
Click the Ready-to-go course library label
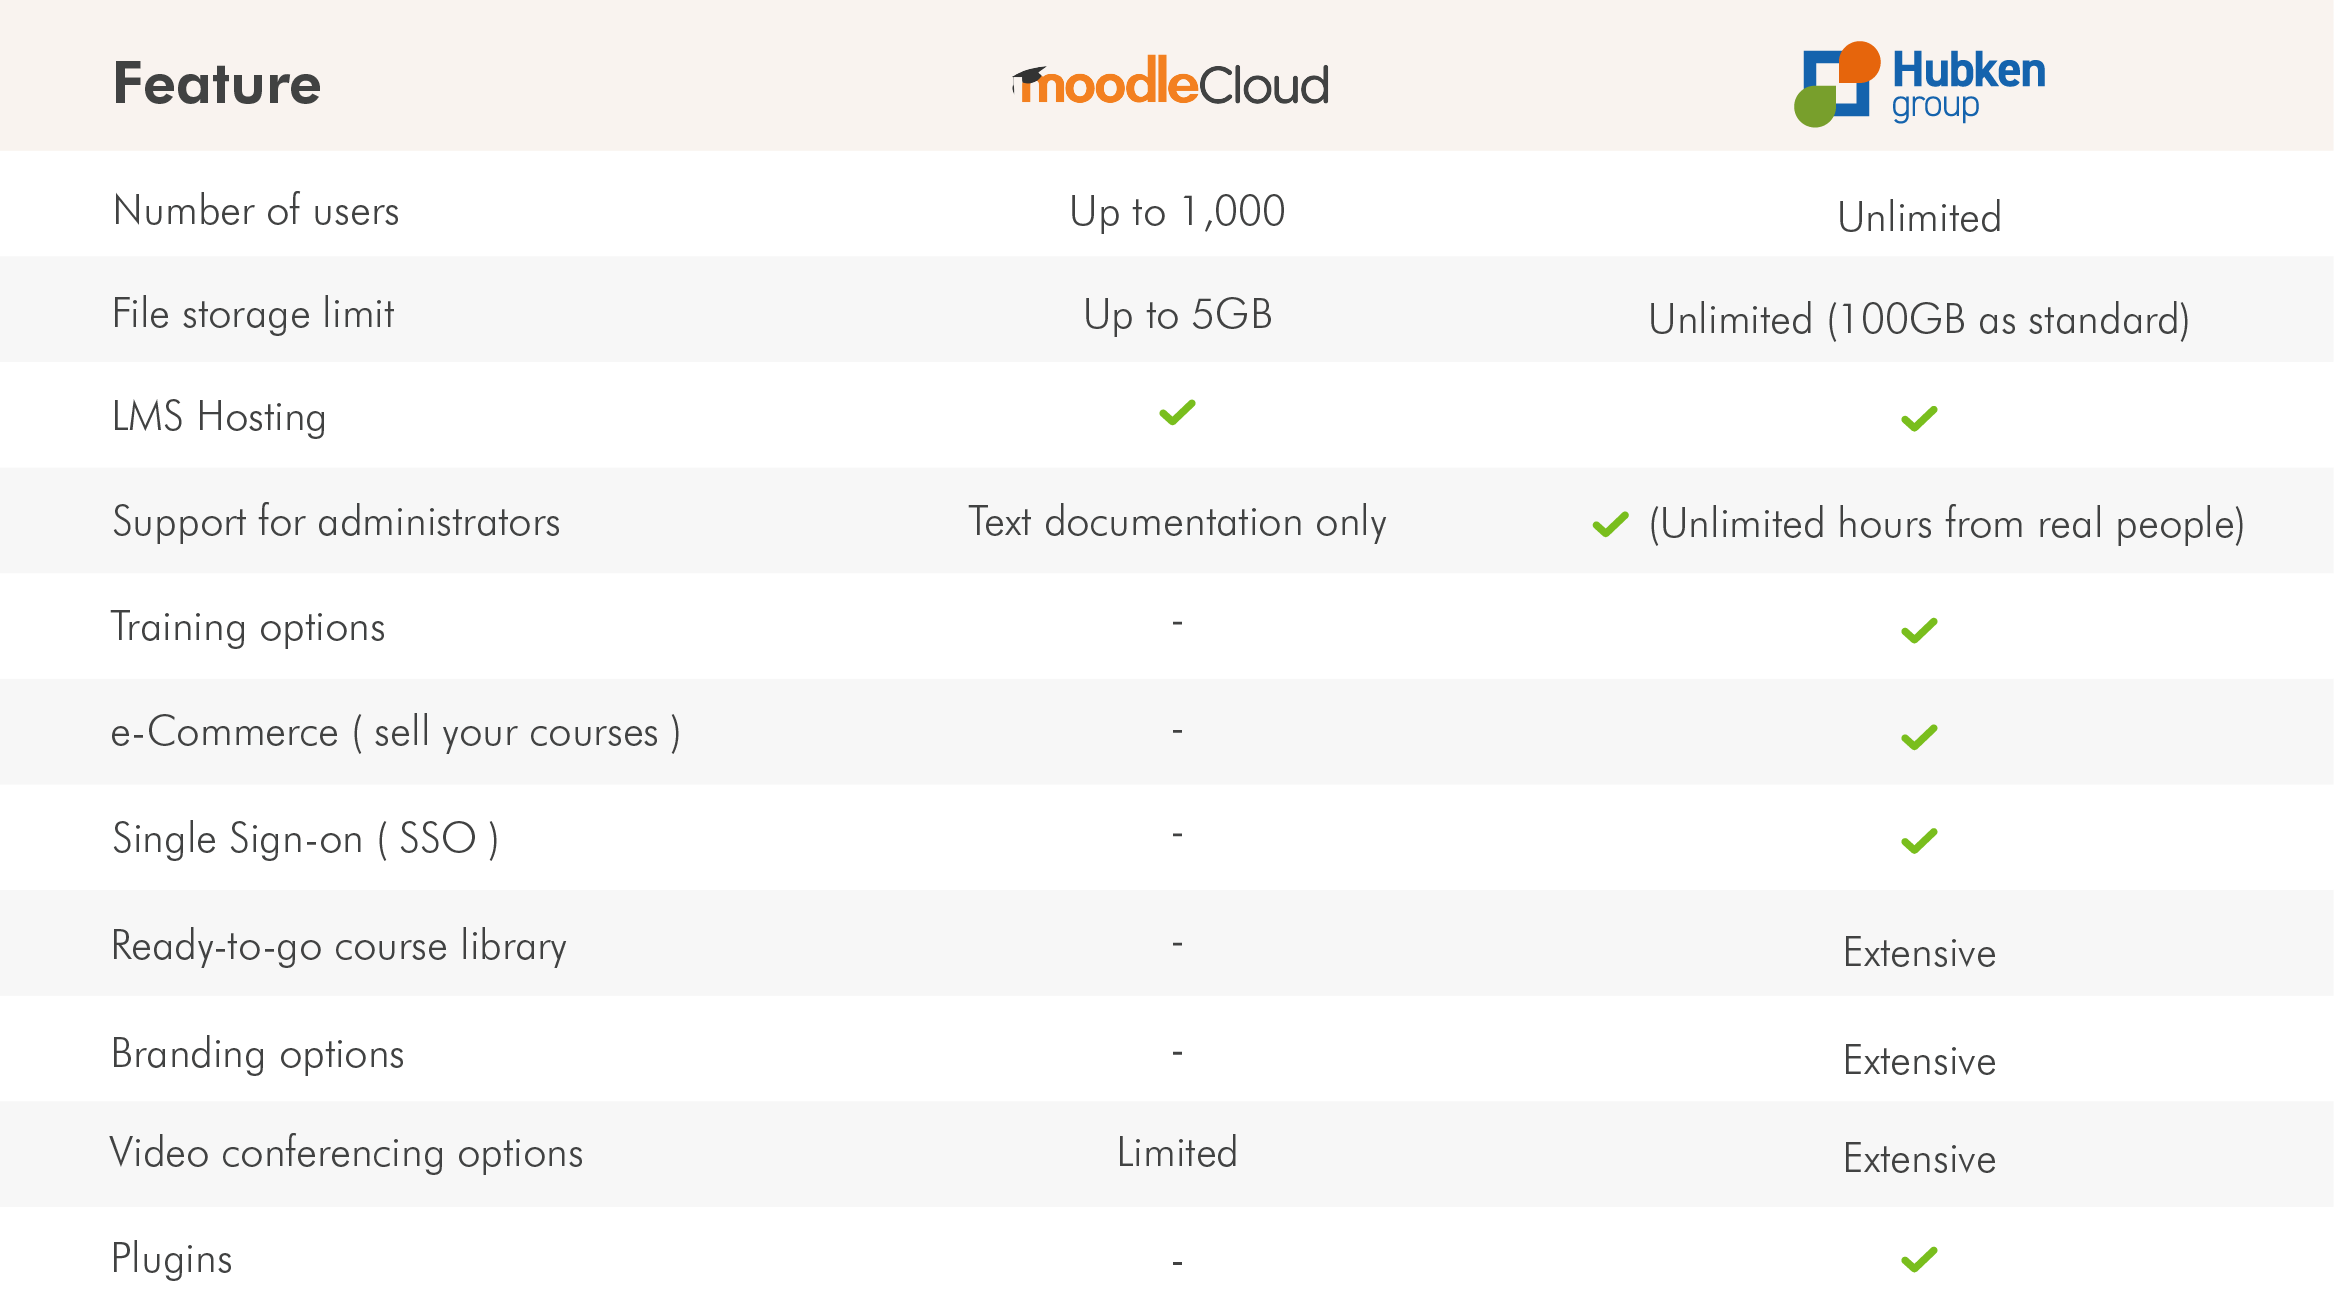pyautogui.click(x=339, y=946)
